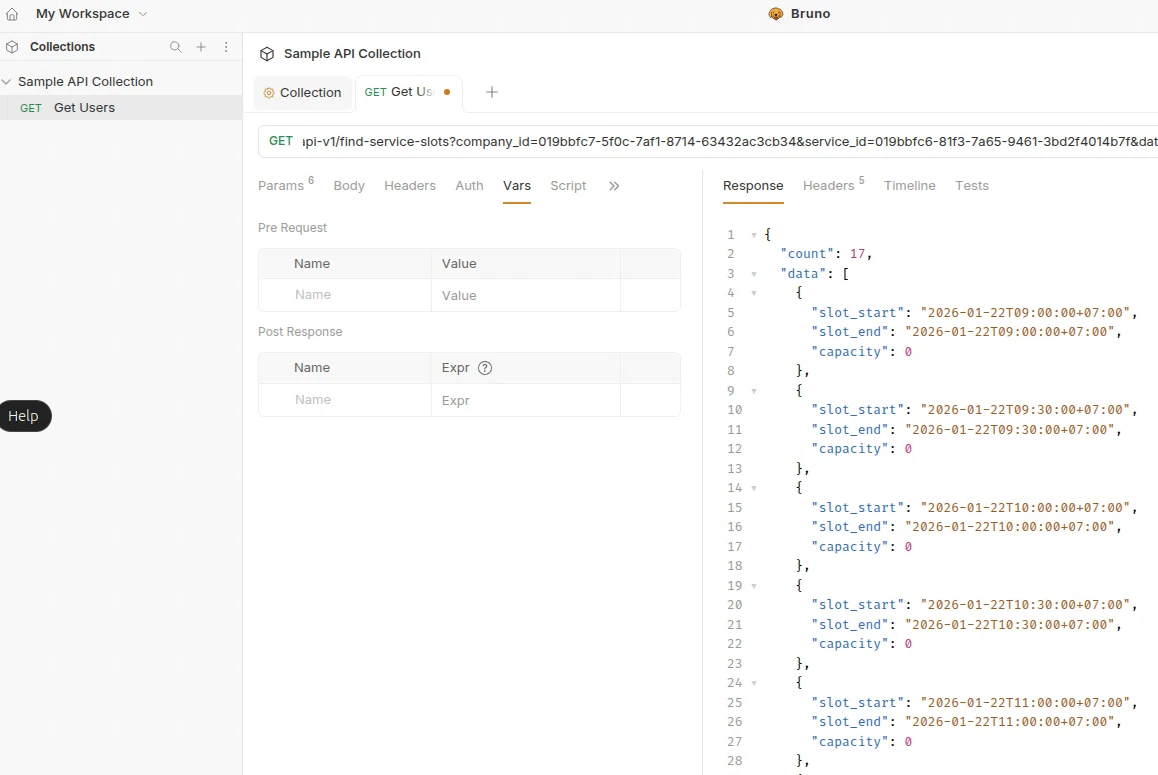The height and width of the screenshot is (775, 1158).
Task: Collapse the data array on line 3
Action: click(x=753, y=274)
